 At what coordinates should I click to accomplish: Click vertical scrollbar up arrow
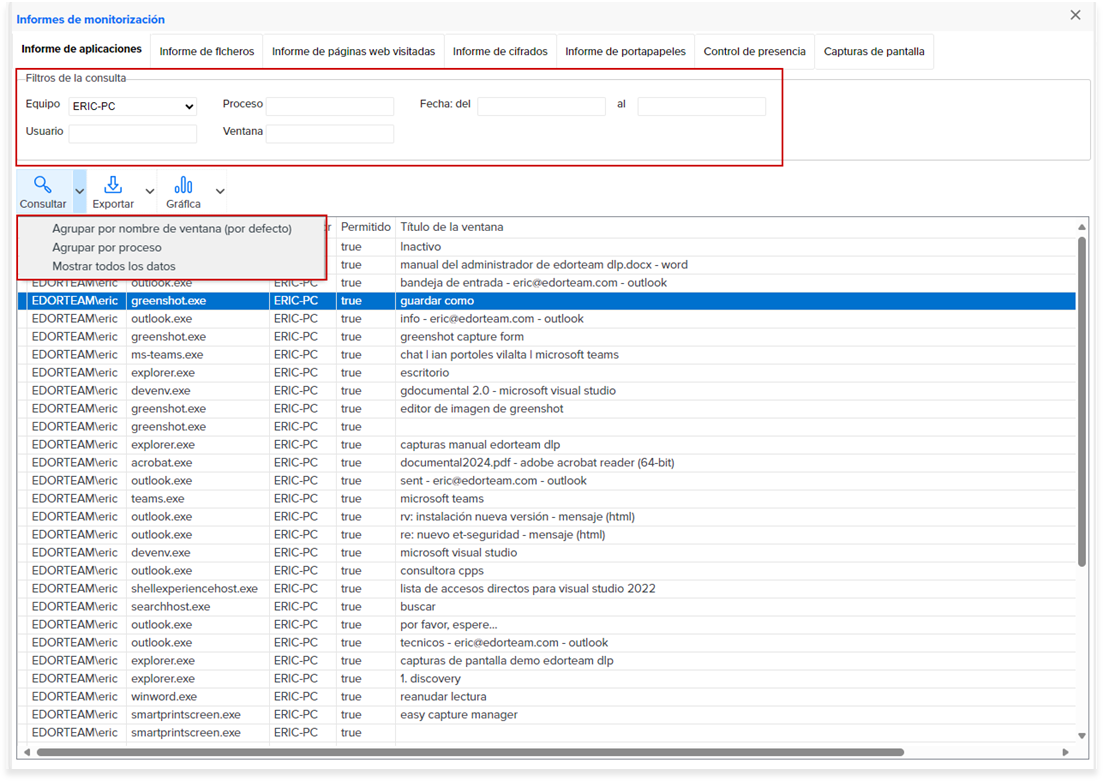[x=1081, y=227]
